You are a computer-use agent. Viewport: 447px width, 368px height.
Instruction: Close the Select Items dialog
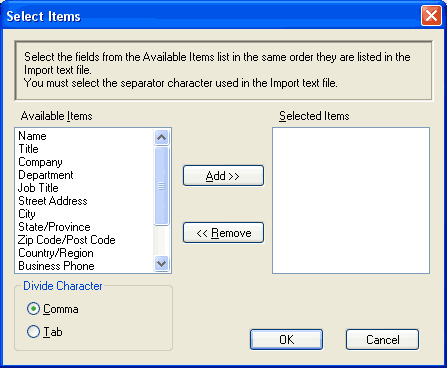point(431,16)
